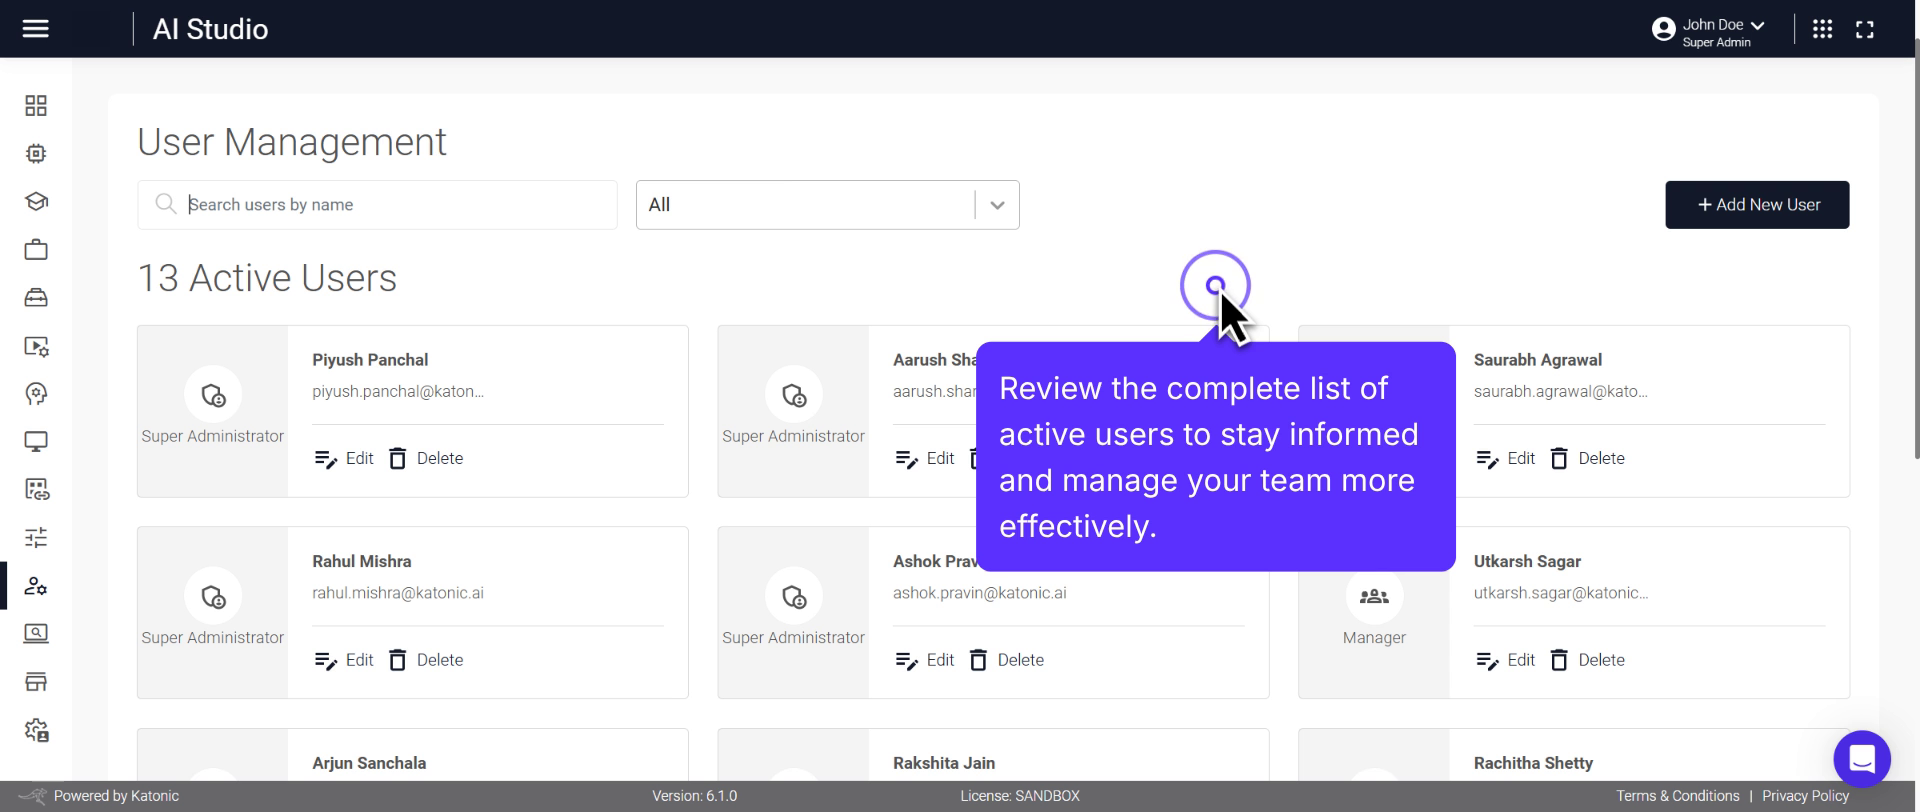Image resolution: width=1920 pixels, height=812 pixels.
Task: Edit Piyush Panchal's user record
Action: click(344, 459)
